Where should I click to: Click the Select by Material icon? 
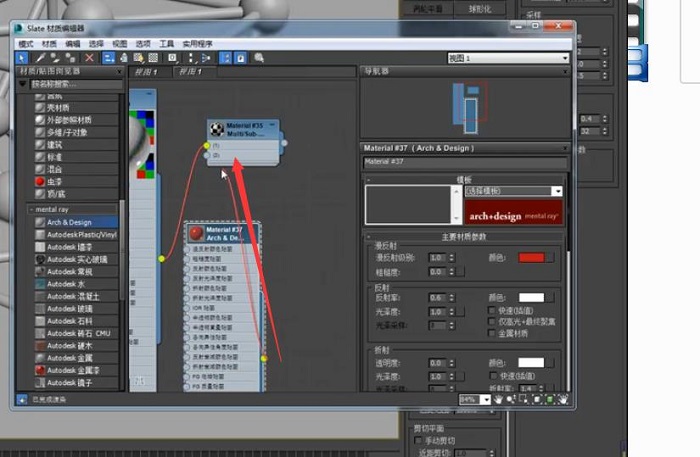[259, 58]
